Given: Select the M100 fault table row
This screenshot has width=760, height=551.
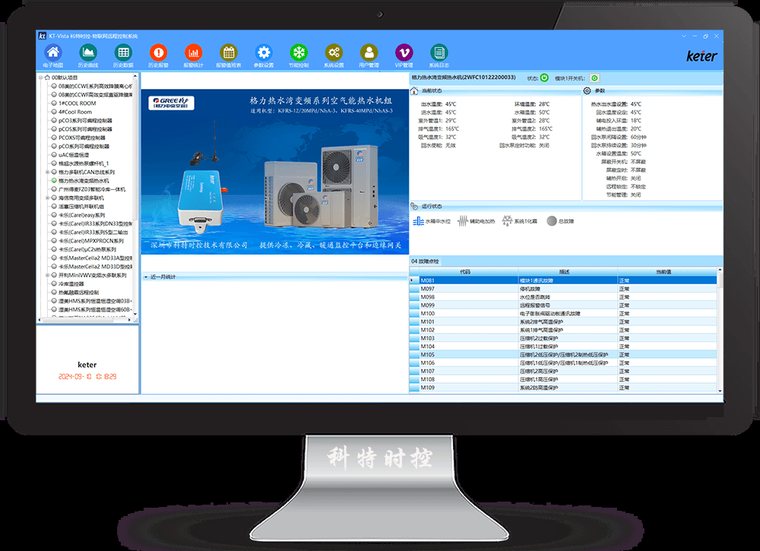Looking at the screenshot, I should point(563,314).
